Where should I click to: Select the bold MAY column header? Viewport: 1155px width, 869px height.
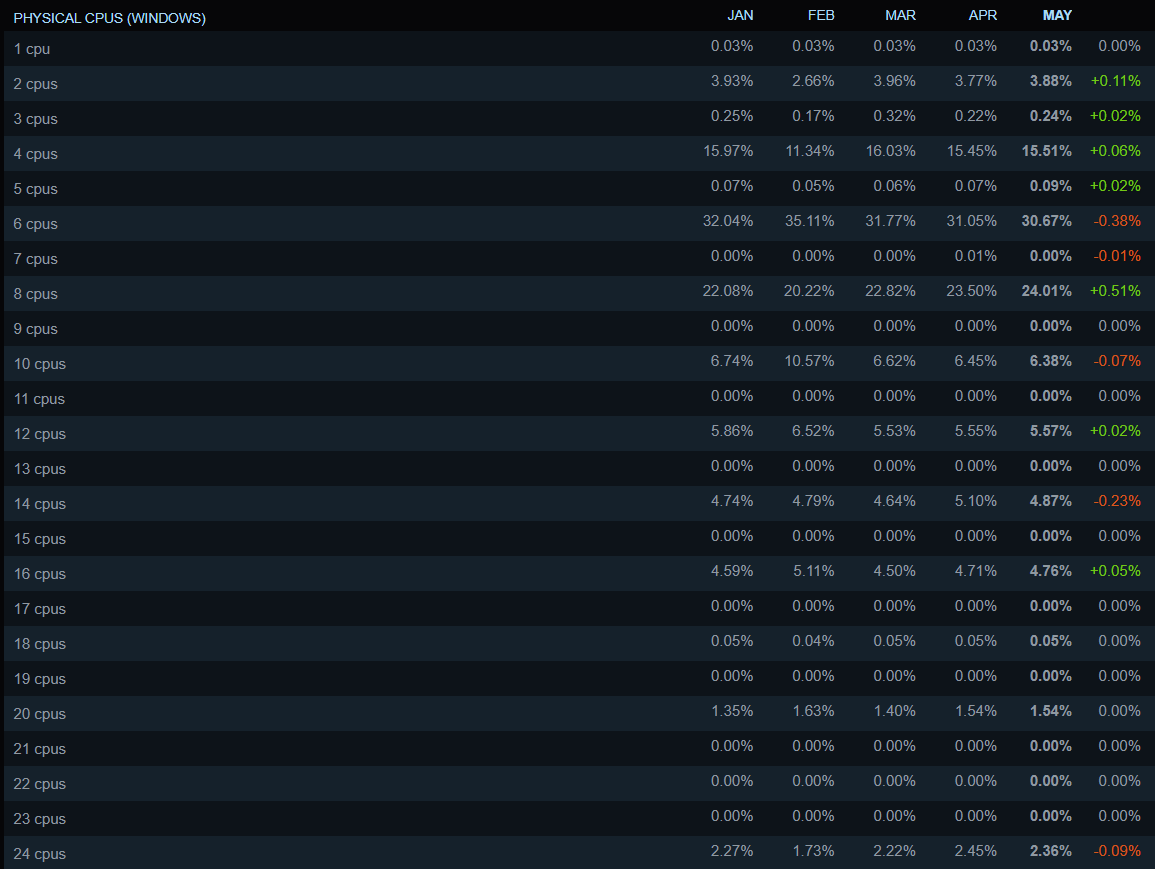tap(1057, 15)
